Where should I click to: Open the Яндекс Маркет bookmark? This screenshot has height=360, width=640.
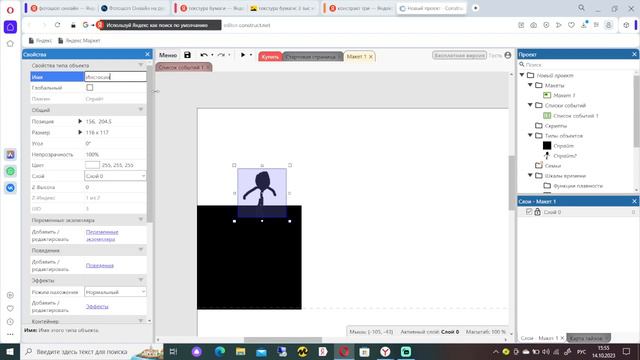click(79, 40)
